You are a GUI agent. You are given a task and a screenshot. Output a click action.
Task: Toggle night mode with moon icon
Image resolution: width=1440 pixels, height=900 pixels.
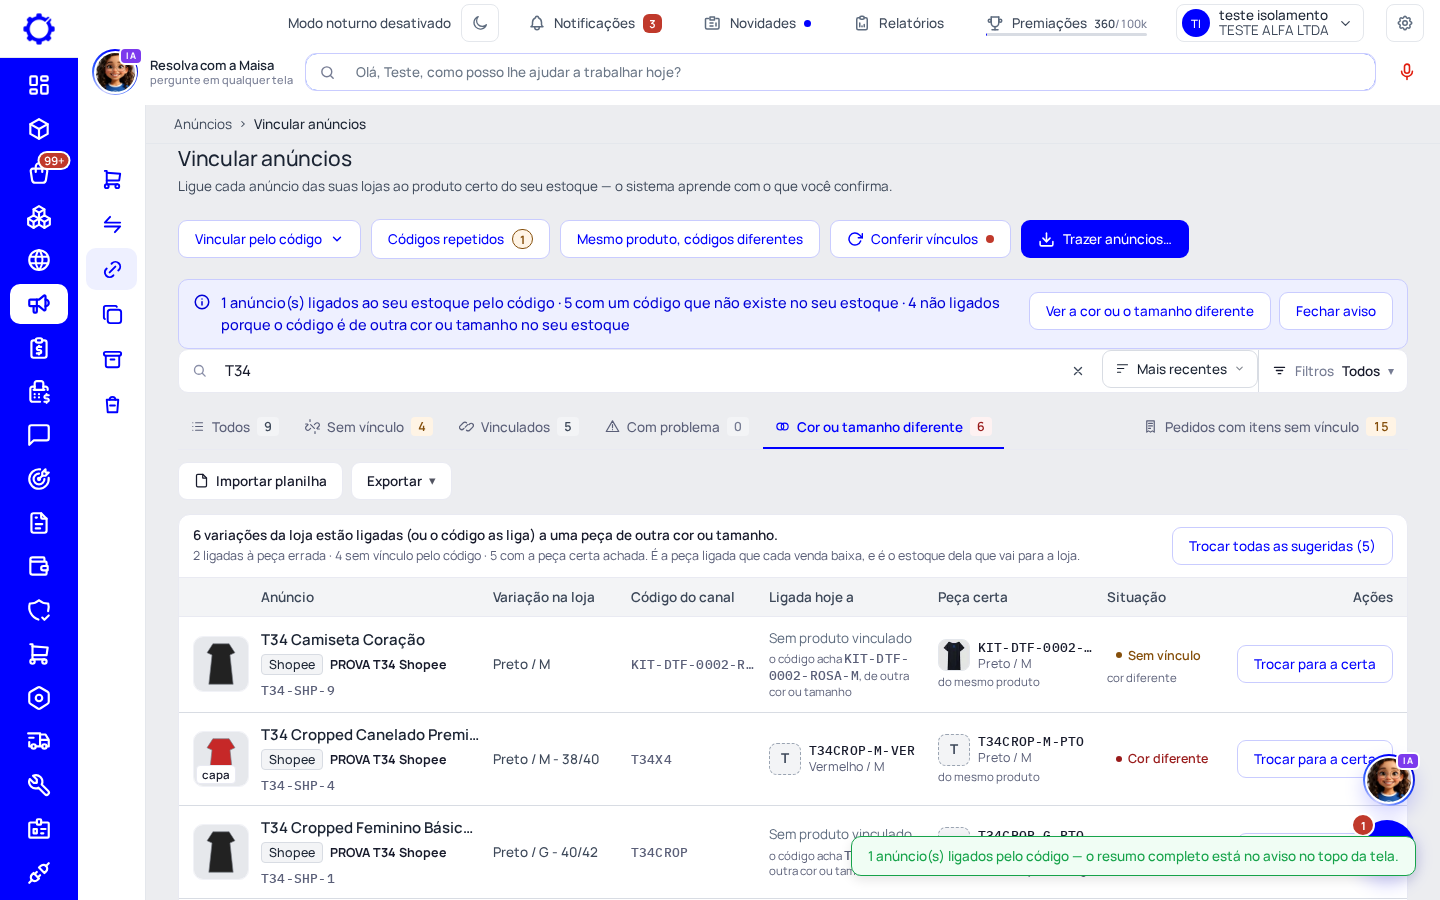pos(480,23)
